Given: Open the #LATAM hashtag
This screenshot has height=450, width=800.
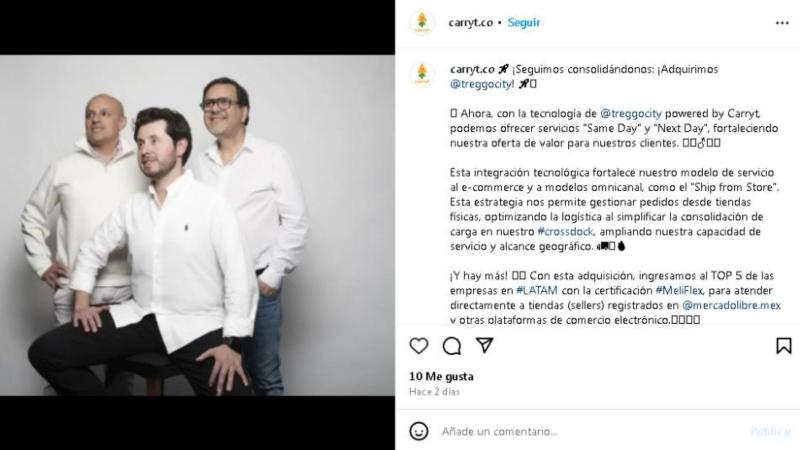Looking at the screenshot, I should pyautogui.click(x=537, y=290).
